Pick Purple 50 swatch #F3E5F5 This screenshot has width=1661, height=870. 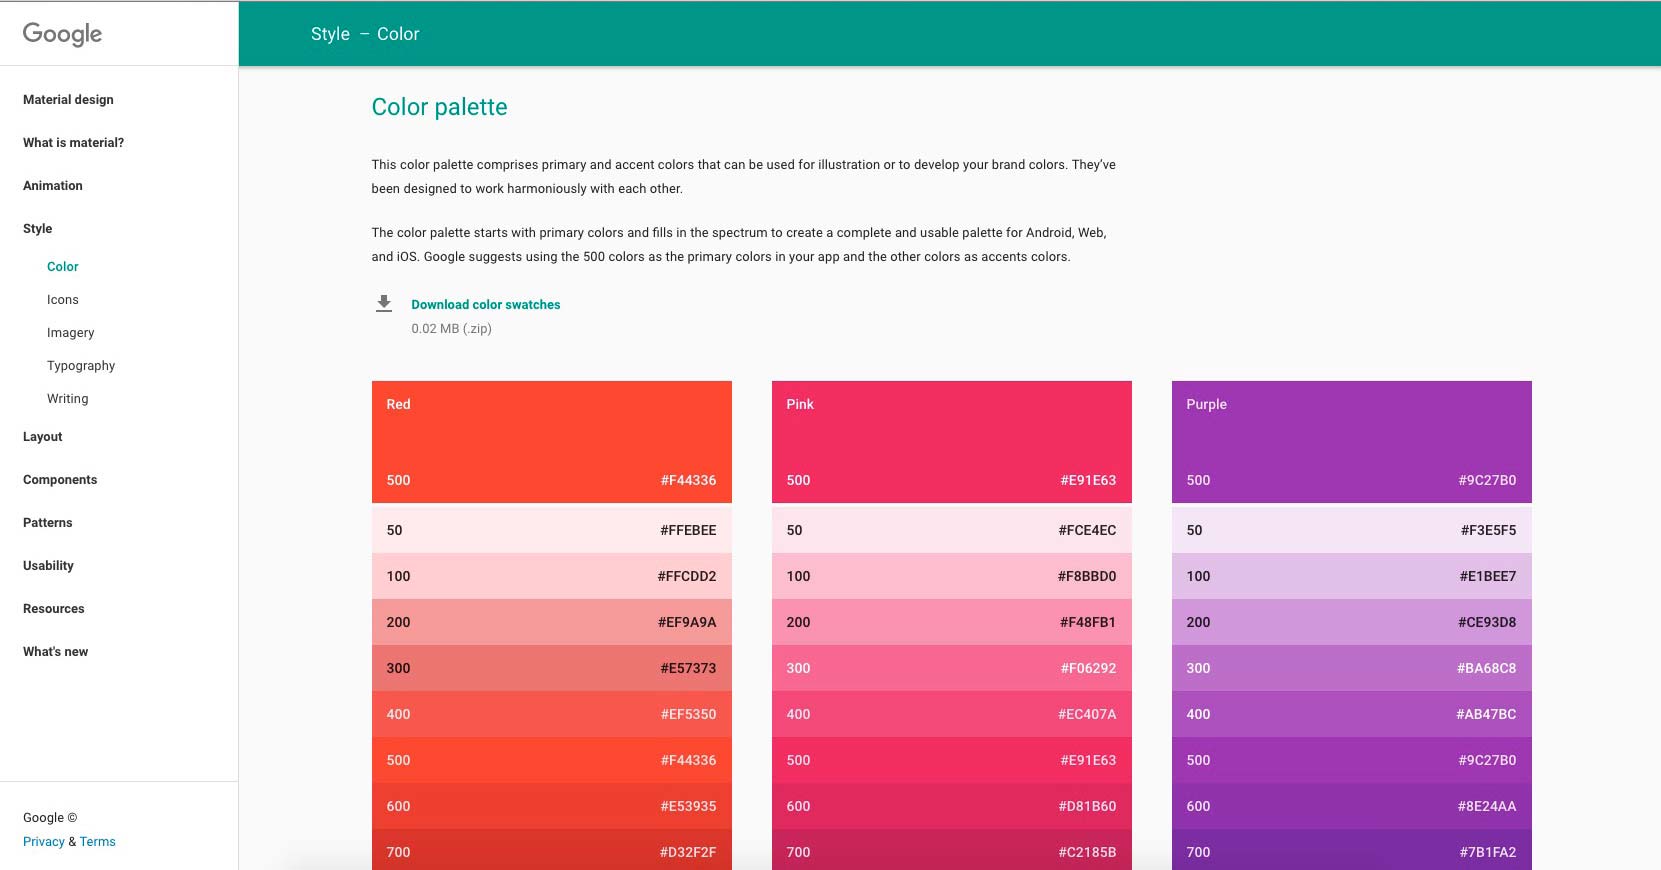[x=1352, y=530]
